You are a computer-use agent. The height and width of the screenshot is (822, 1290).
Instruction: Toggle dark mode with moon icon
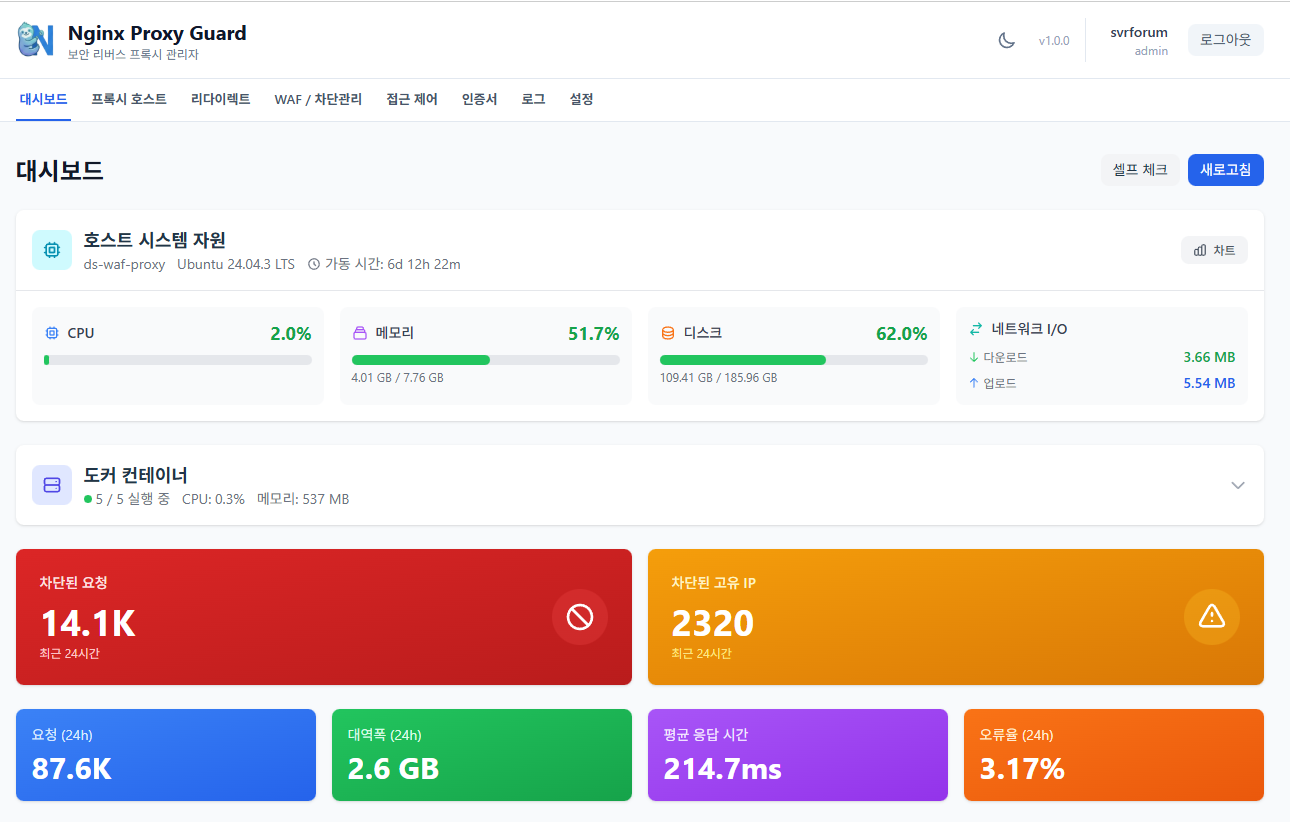1007,40
